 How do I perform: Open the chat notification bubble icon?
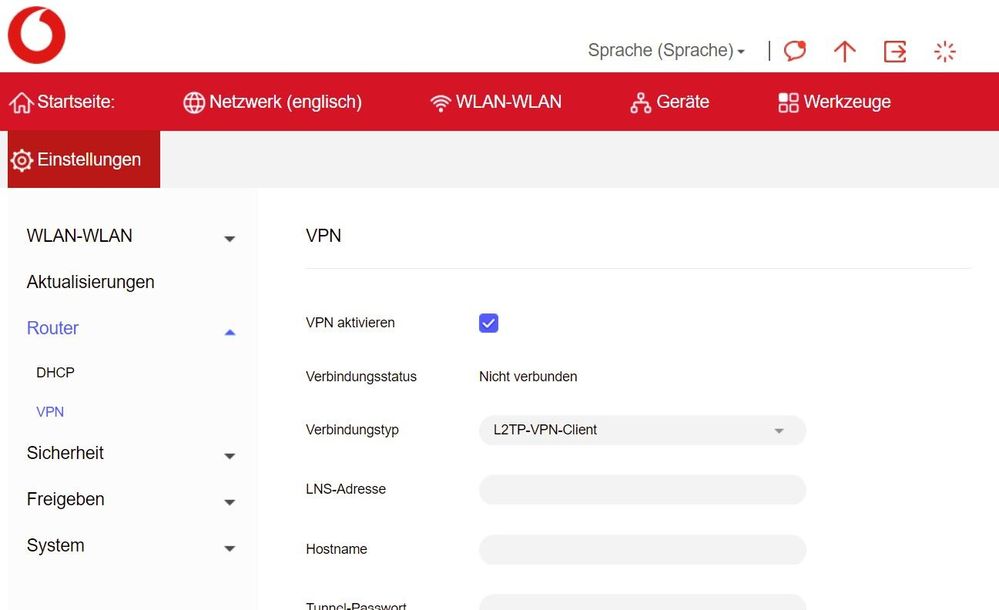click(x=794, y=50)
